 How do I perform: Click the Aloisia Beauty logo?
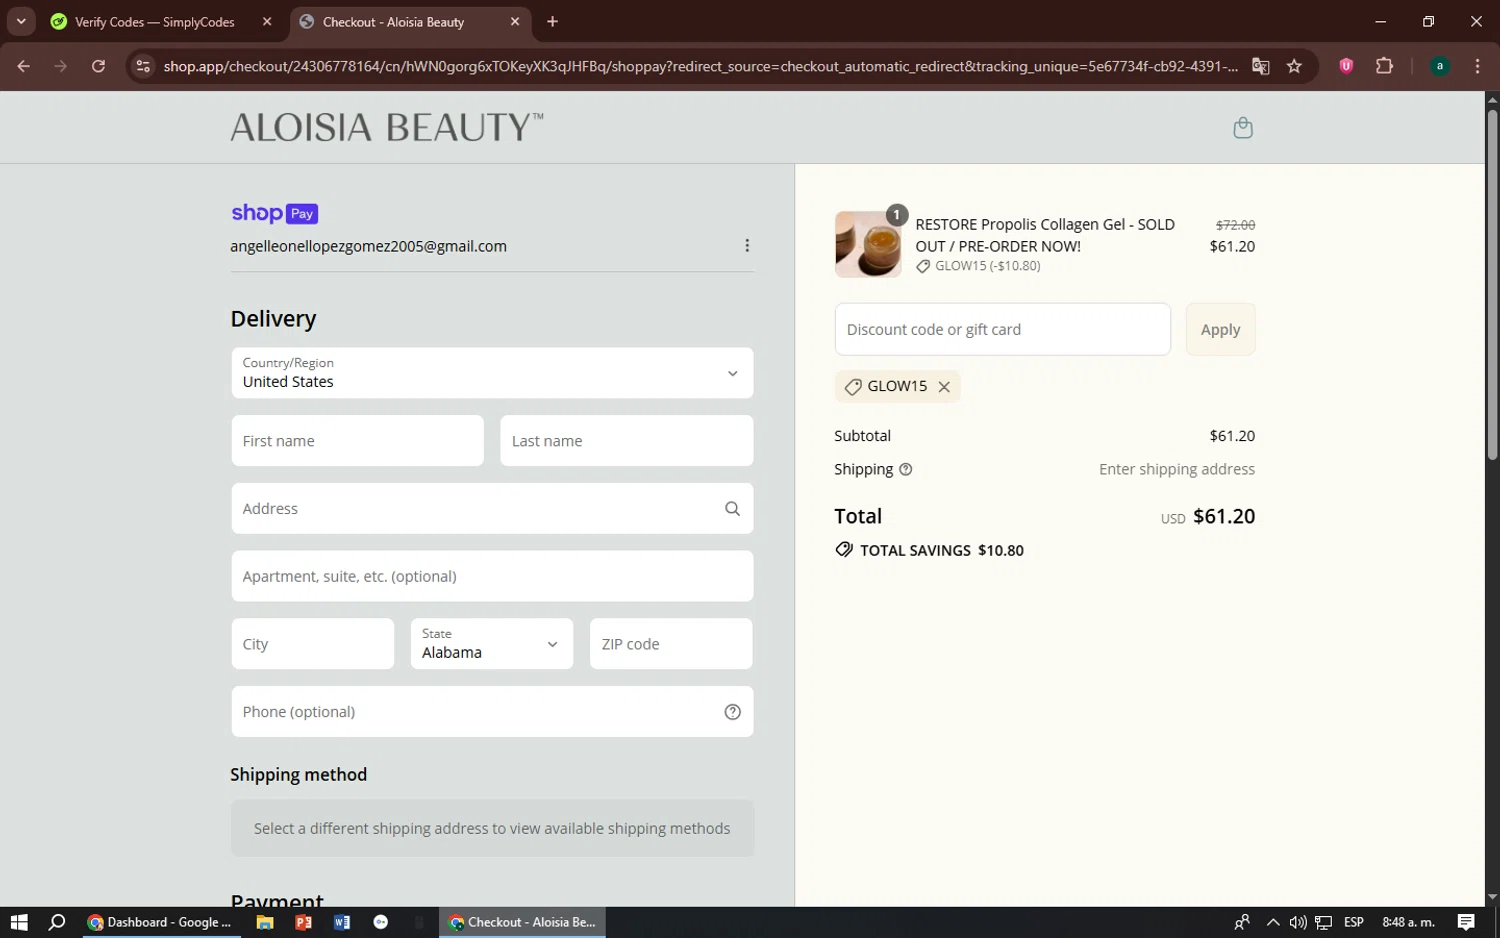(387, 127)
